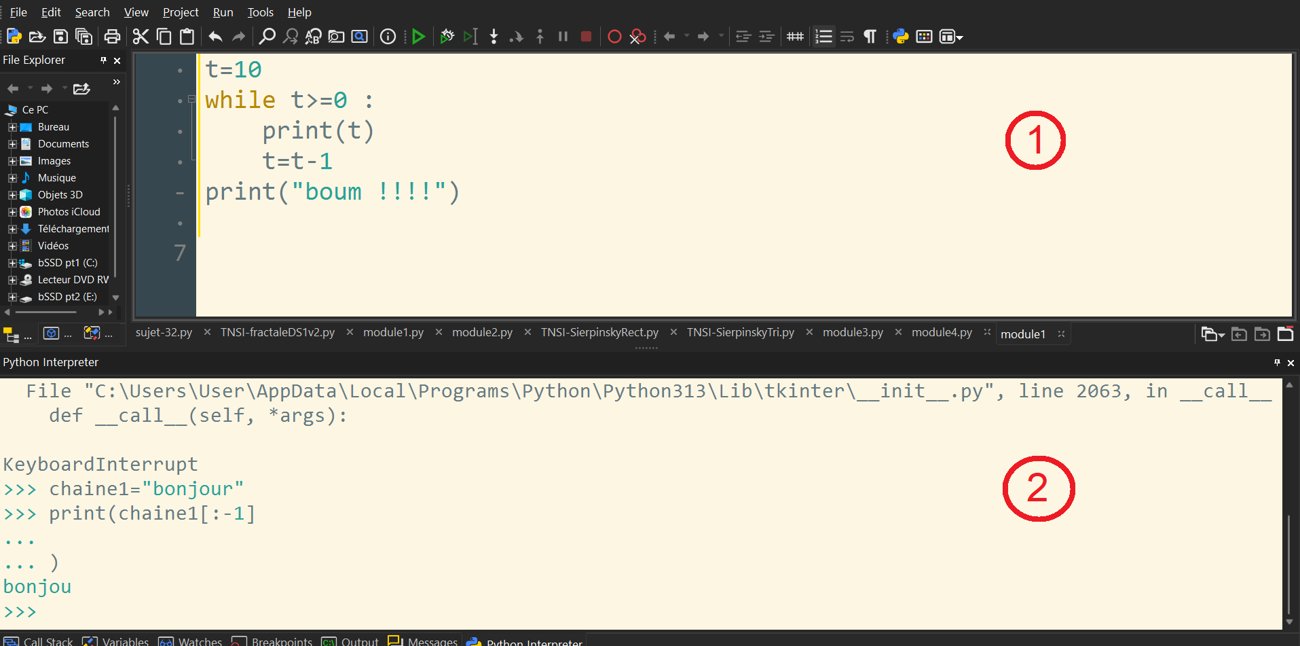Start debugging with the bug-play icon
Viewport: 1300px width, 646px height.
click(x=447, y=36)
